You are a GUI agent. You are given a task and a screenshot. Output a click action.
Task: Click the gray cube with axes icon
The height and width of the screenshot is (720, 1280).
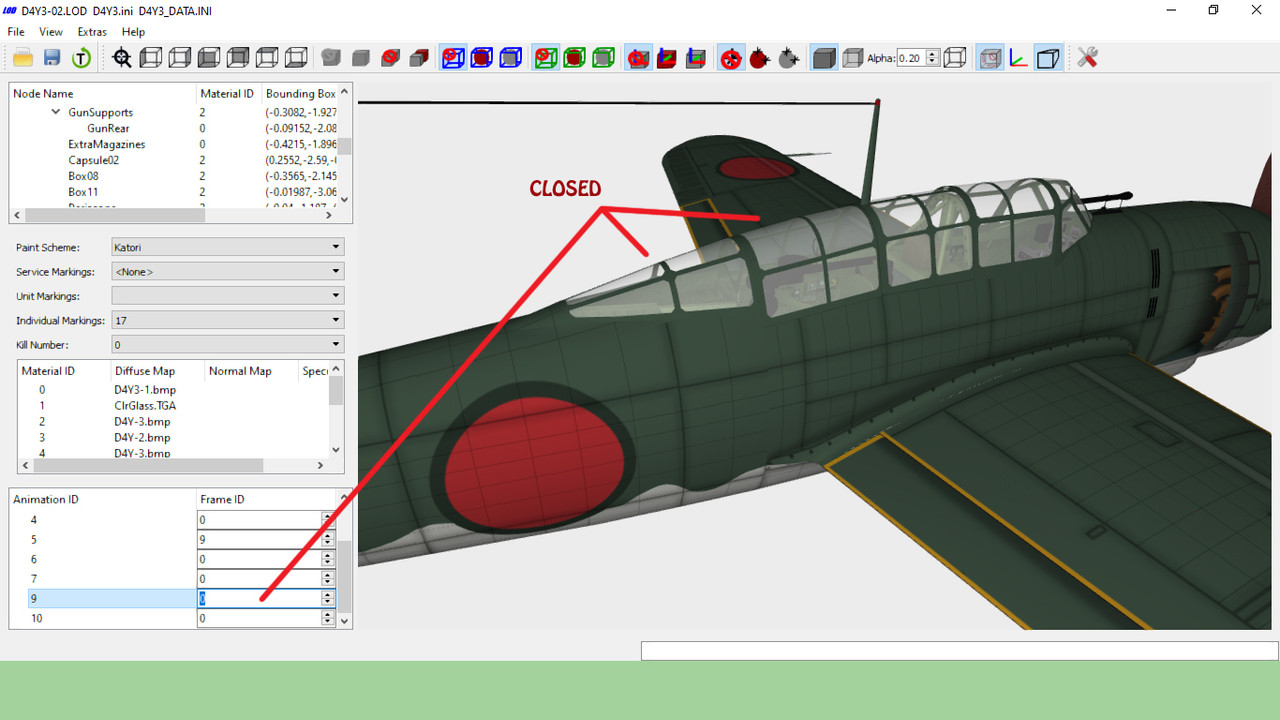696,58
